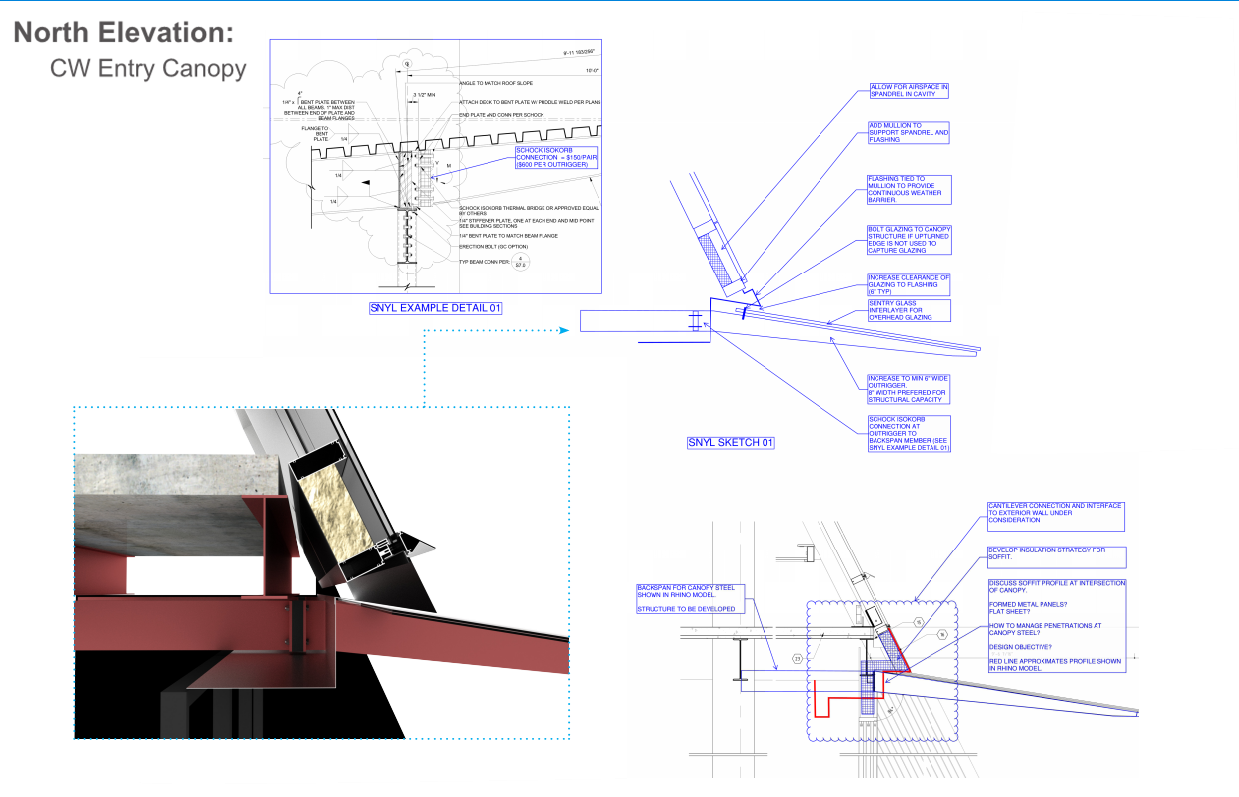Screen dimensions: 1239x797
Task: Click the "SNYL SKETCH 01" caption
Action: click(731, 442)
